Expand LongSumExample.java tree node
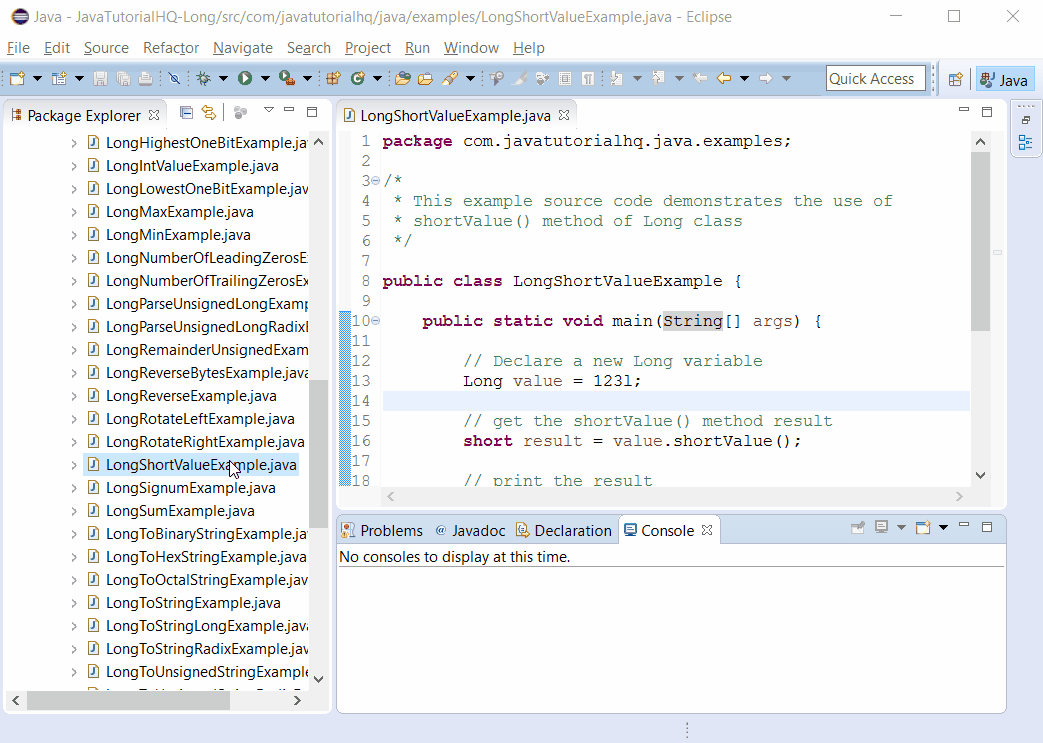Screen dimensions: 1043x743 point(74,511)
